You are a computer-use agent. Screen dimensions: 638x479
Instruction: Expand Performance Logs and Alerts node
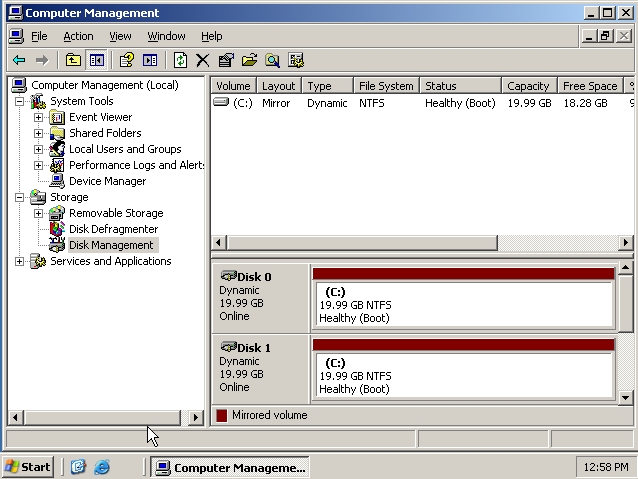point(38,165)
